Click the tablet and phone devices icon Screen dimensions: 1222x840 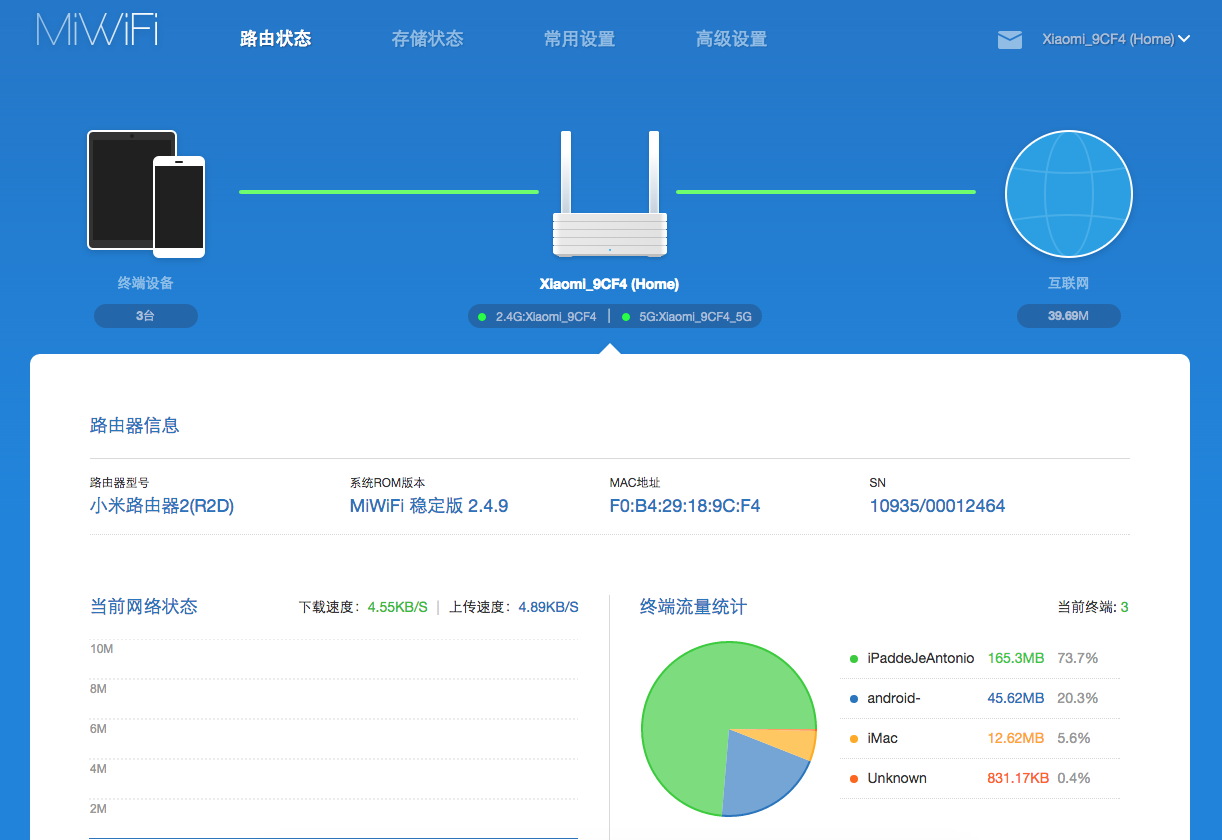click(146, 194)
